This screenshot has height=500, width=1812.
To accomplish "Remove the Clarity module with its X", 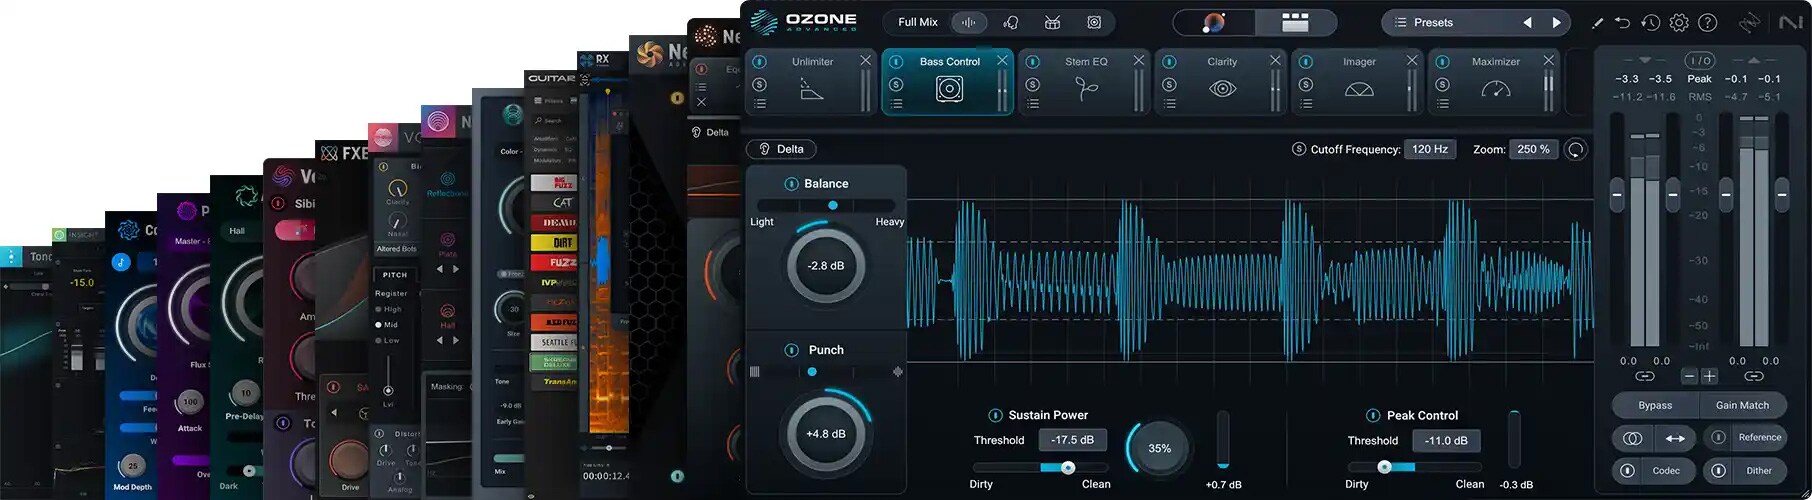I will click(x=1275, y=60).
